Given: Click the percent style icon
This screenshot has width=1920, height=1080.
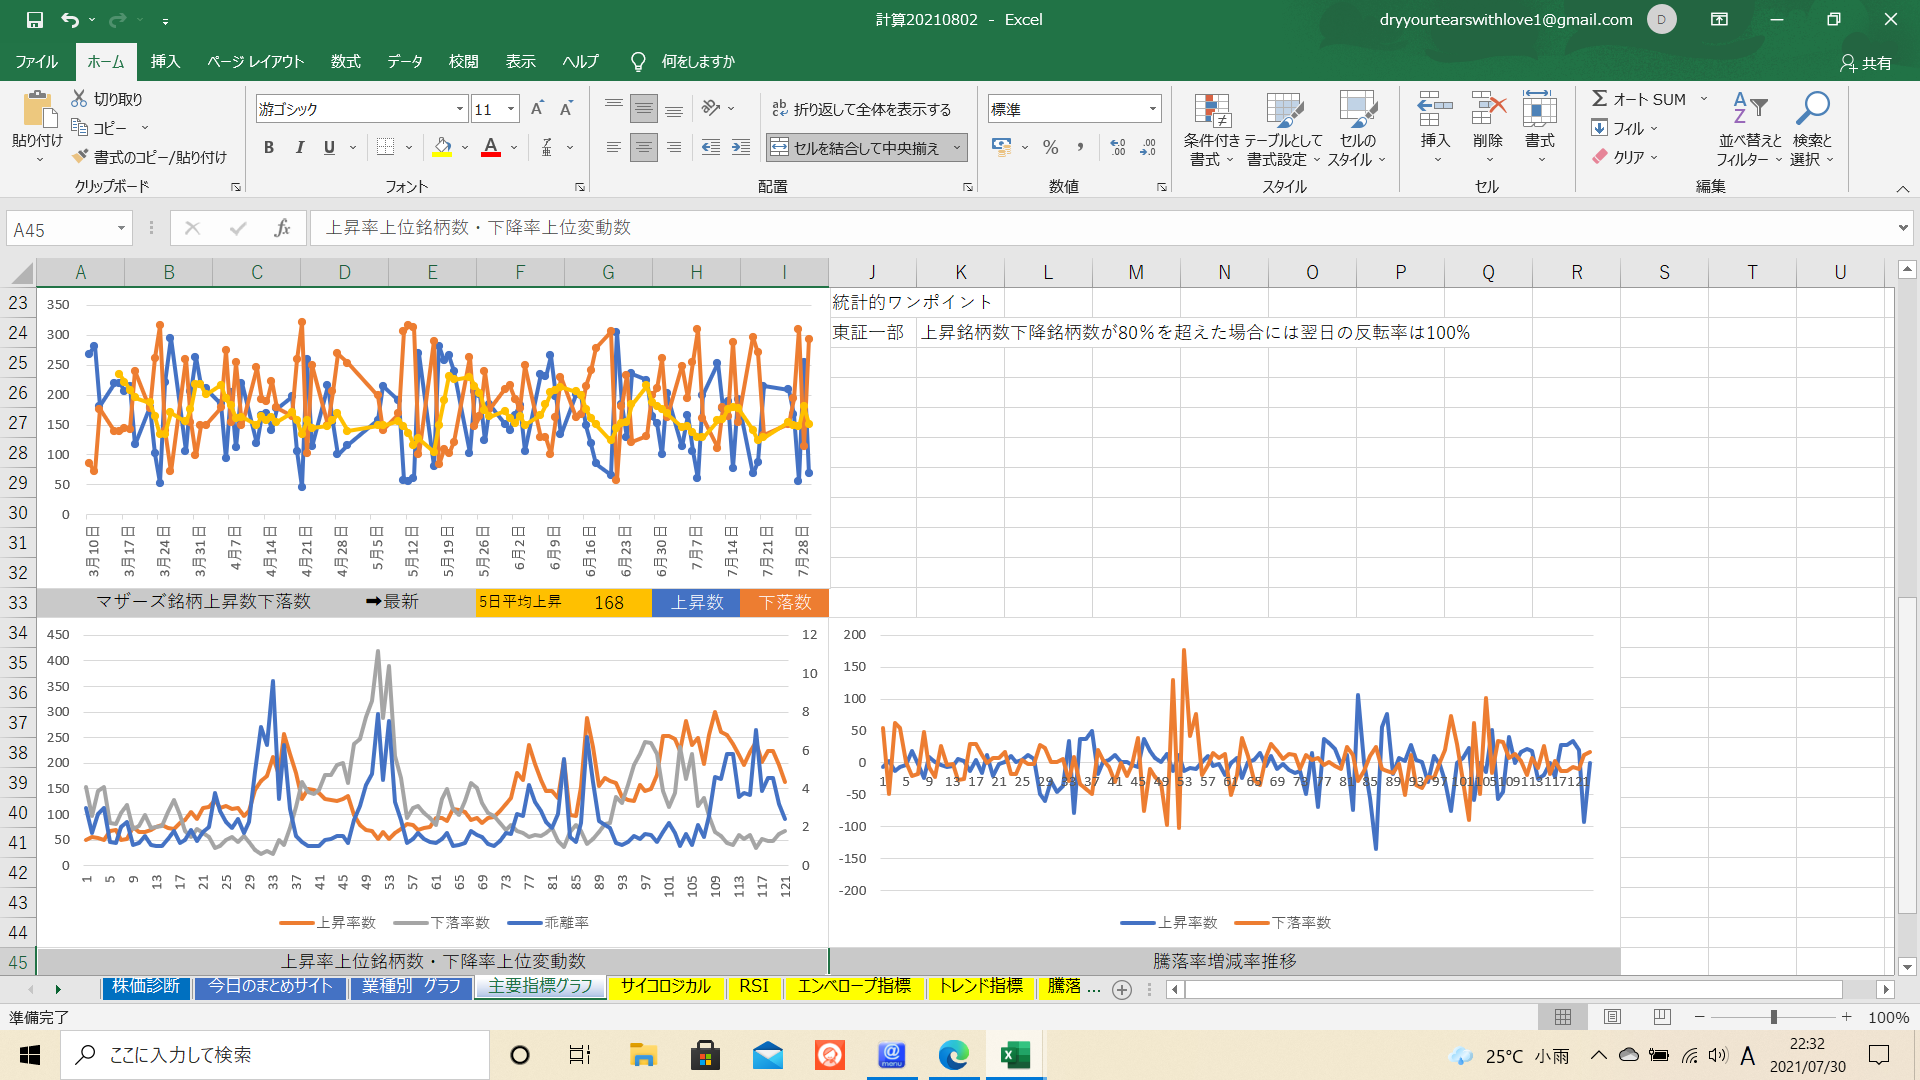Looking at the screenshot, I should (1050, 148).
